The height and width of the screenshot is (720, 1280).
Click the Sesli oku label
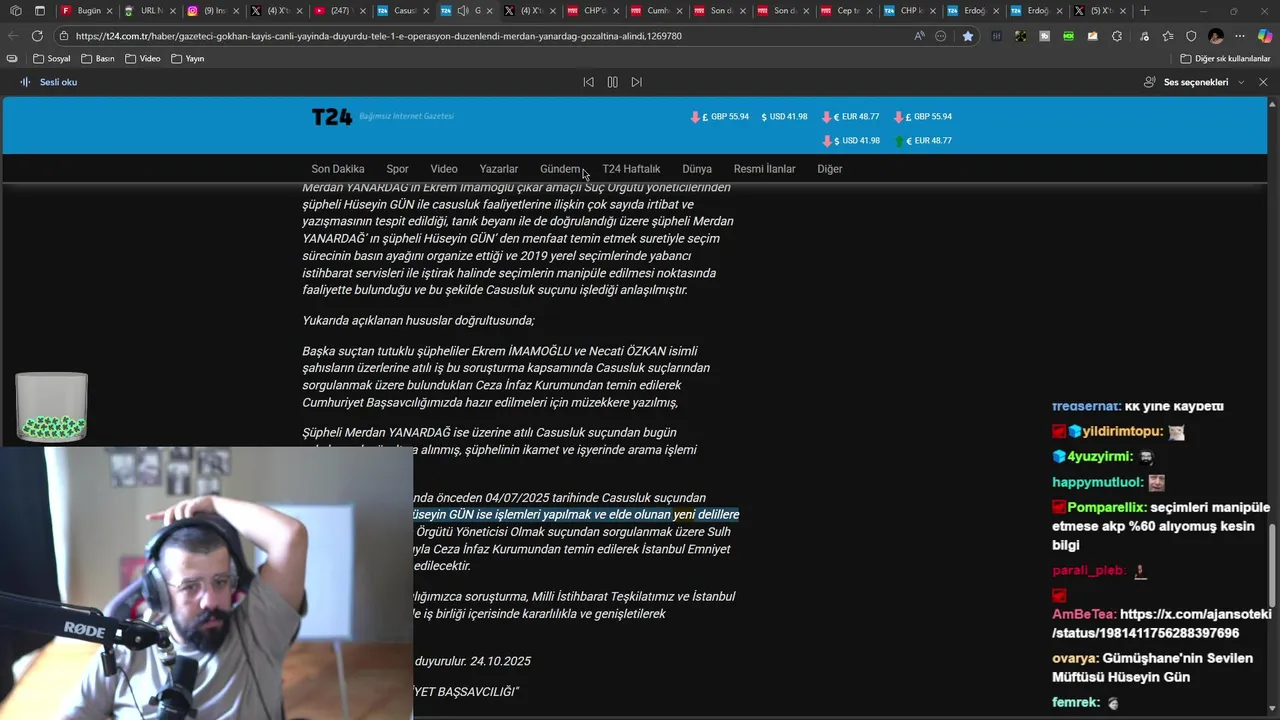[58, 82]
